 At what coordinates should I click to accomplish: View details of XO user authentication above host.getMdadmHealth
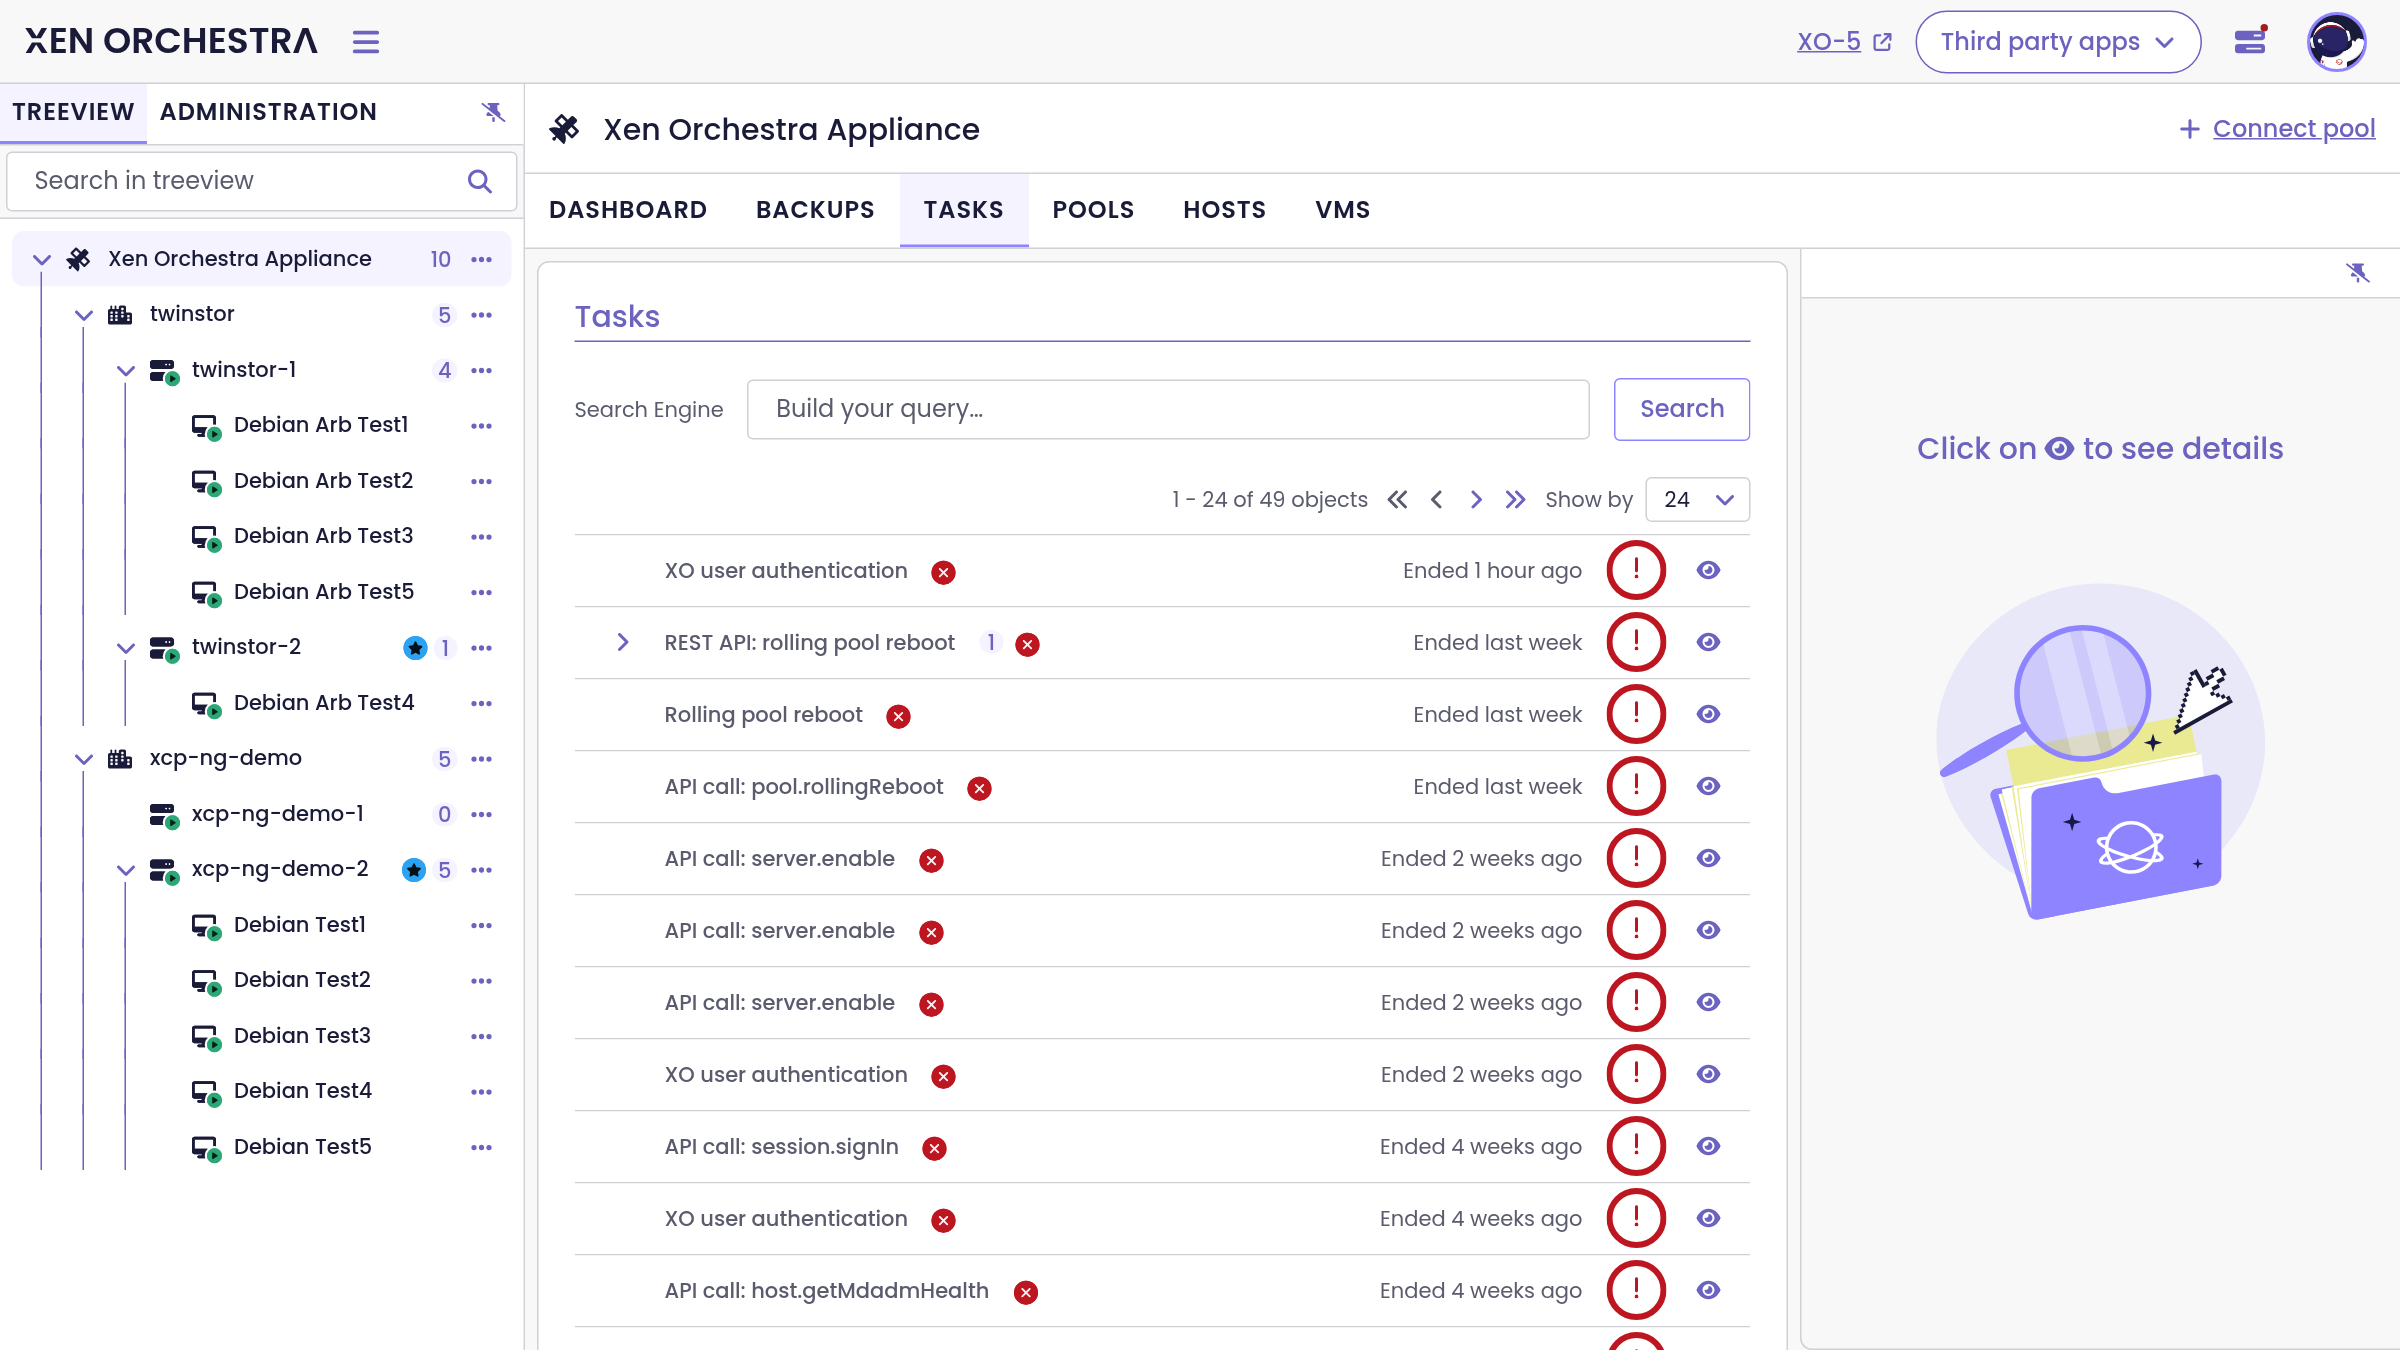[1708, 1218]
